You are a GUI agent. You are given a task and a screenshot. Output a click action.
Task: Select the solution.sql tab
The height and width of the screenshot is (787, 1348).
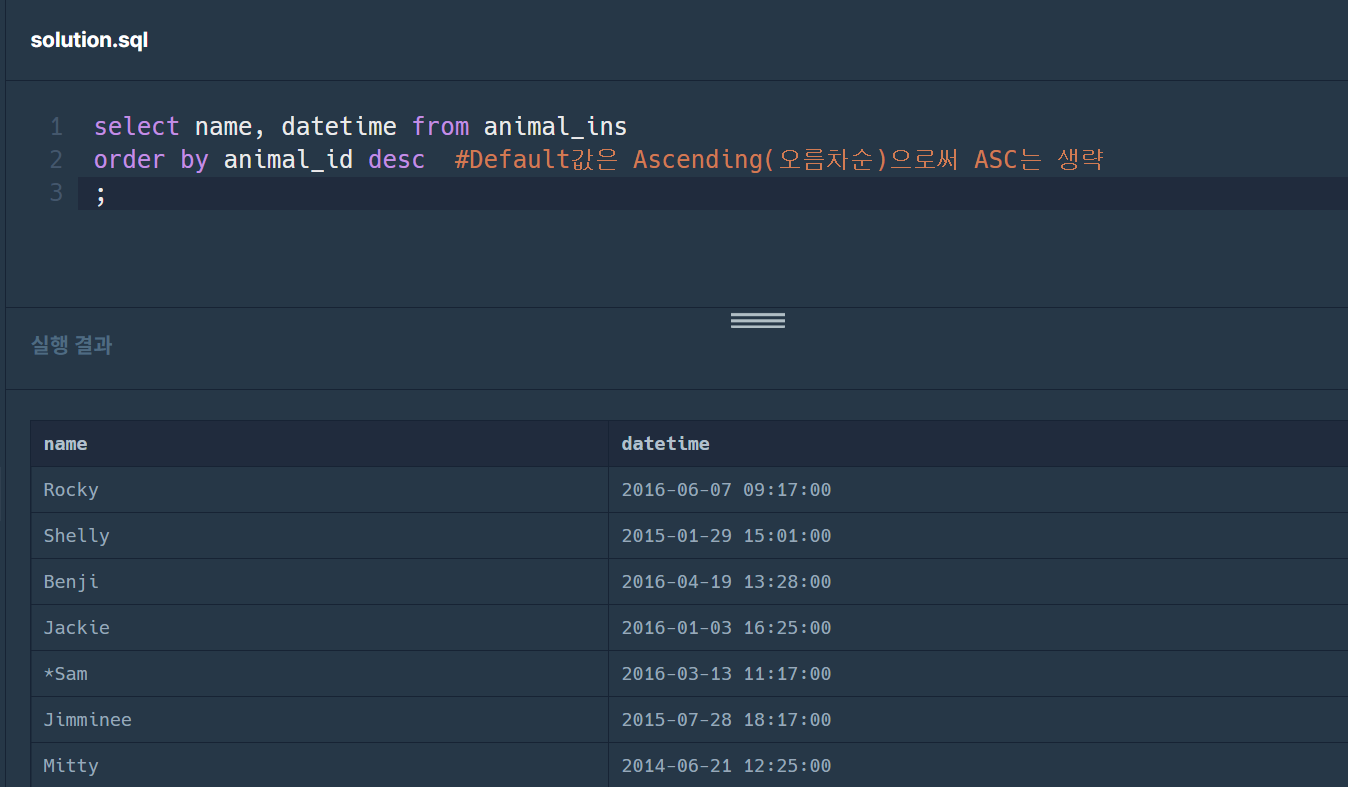tap(89, 41)
